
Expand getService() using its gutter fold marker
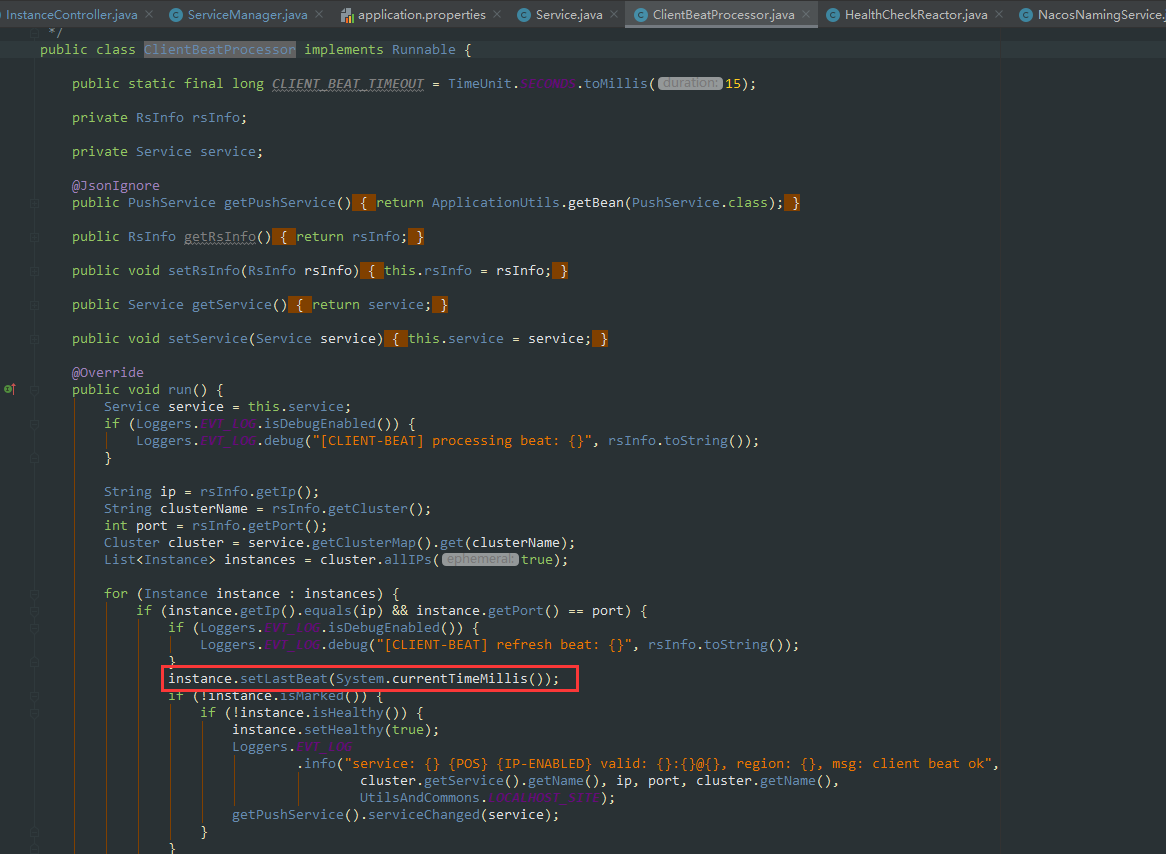click(x=34, y=305)
